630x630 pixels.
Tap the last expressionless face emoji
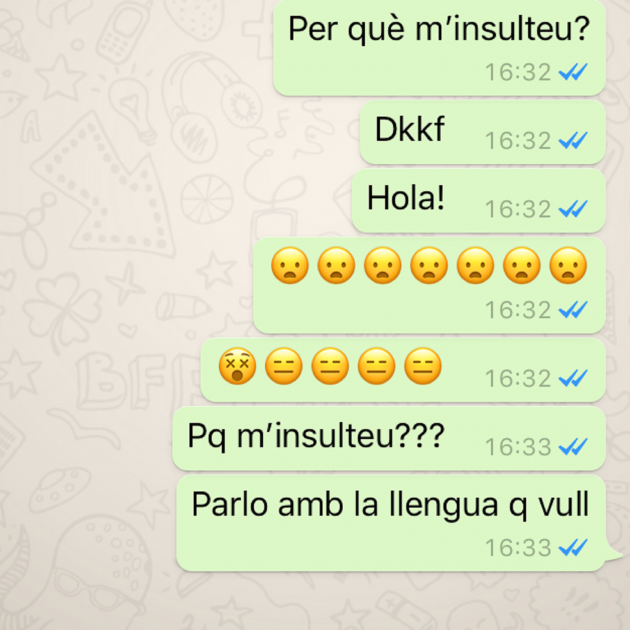(423, 366)
